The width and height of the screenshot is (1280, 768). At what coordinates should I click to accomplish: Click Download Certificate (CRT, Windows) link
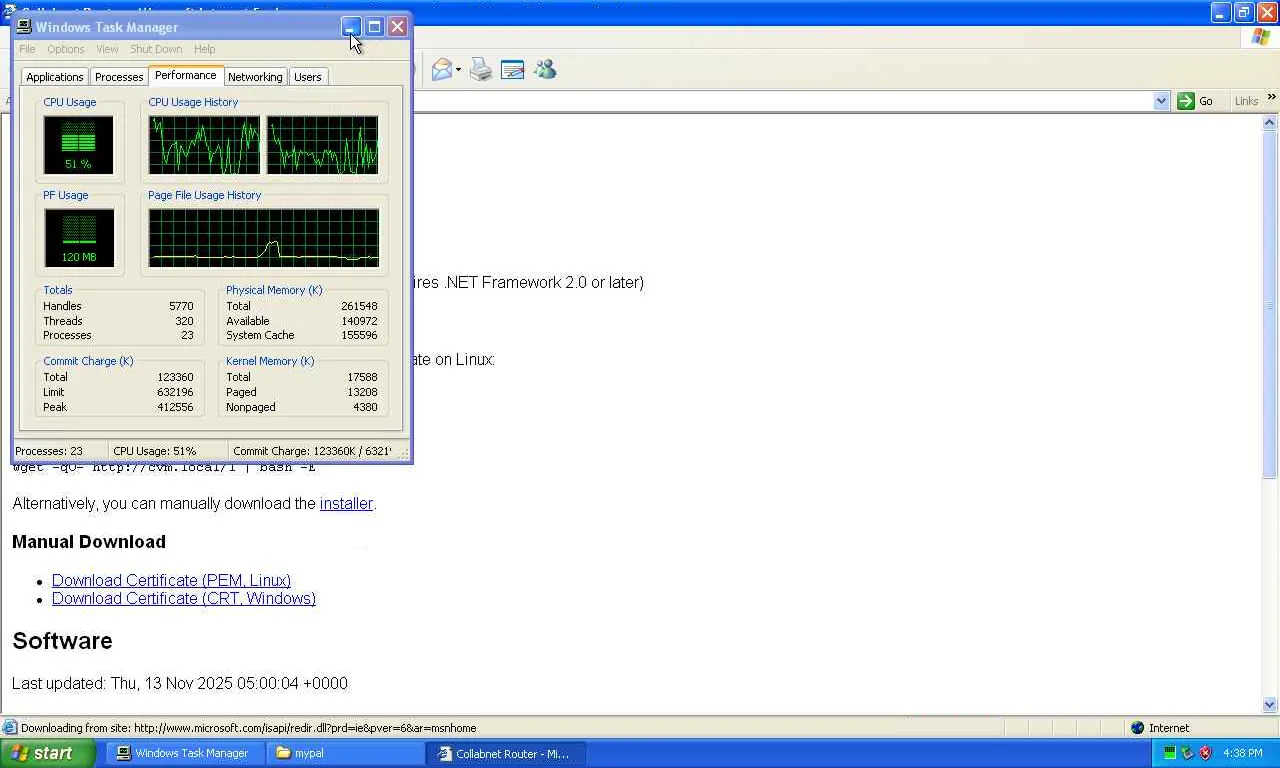(184, 599)
